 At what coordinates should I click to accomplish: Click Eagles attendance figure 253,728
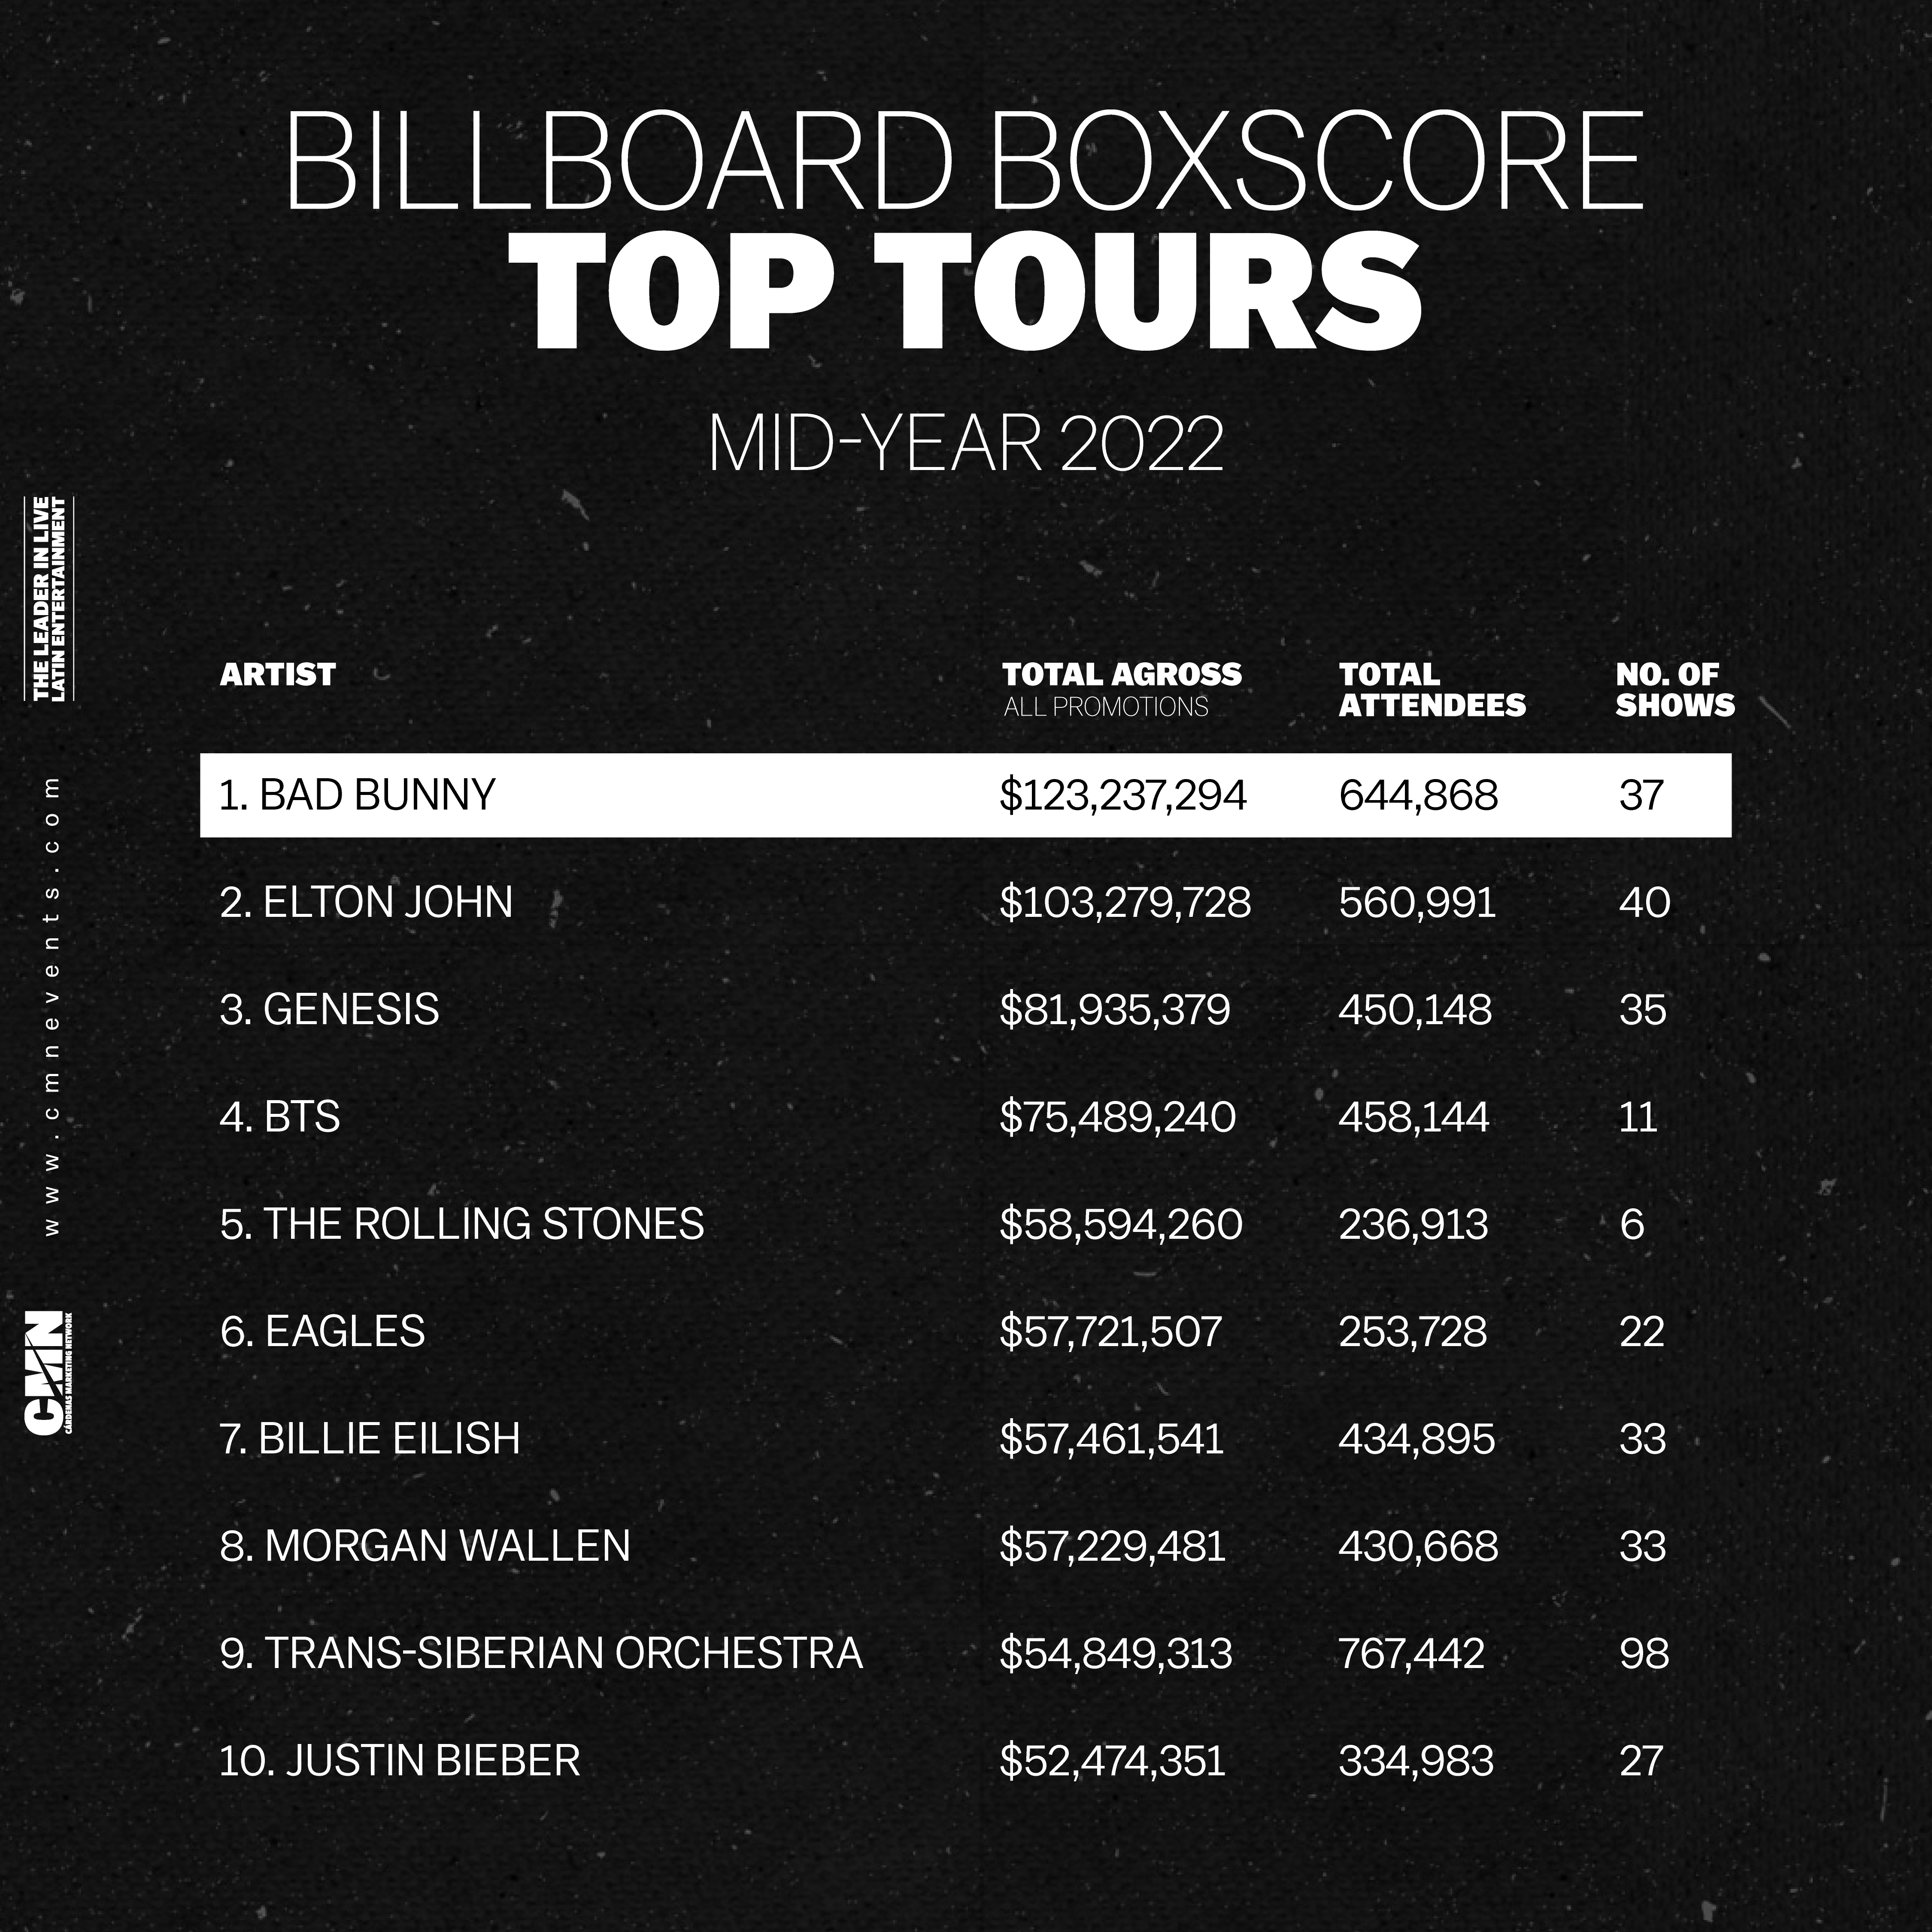(x=1412, y=1331)
